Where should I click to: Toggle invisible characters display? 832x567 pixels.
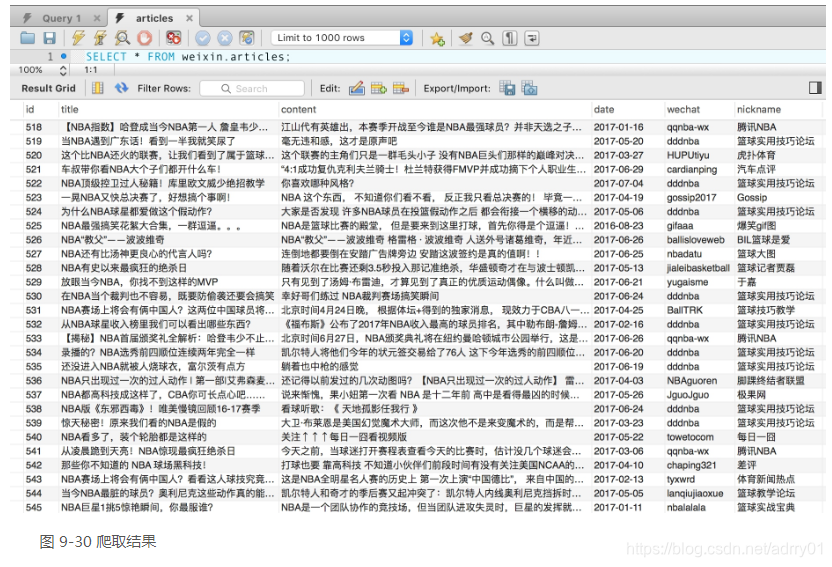509,38
